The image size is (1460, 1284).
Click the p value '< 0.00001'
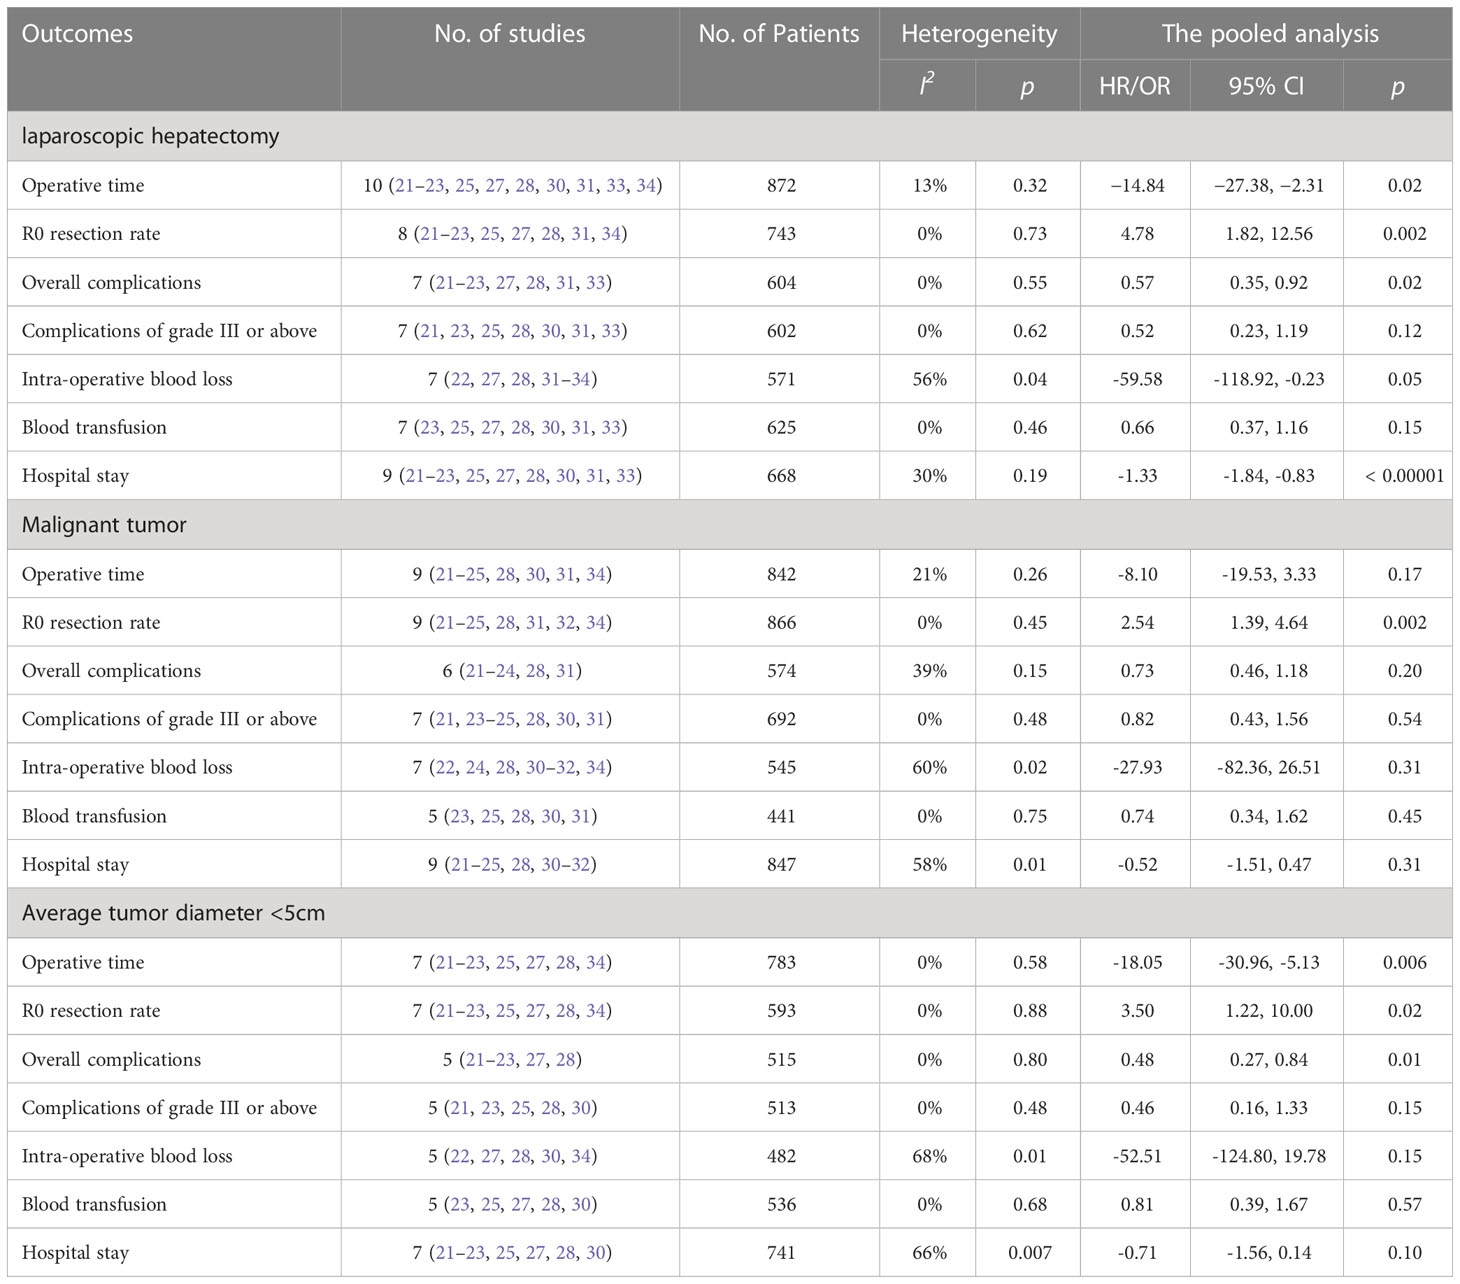[x=1404, y=476]
